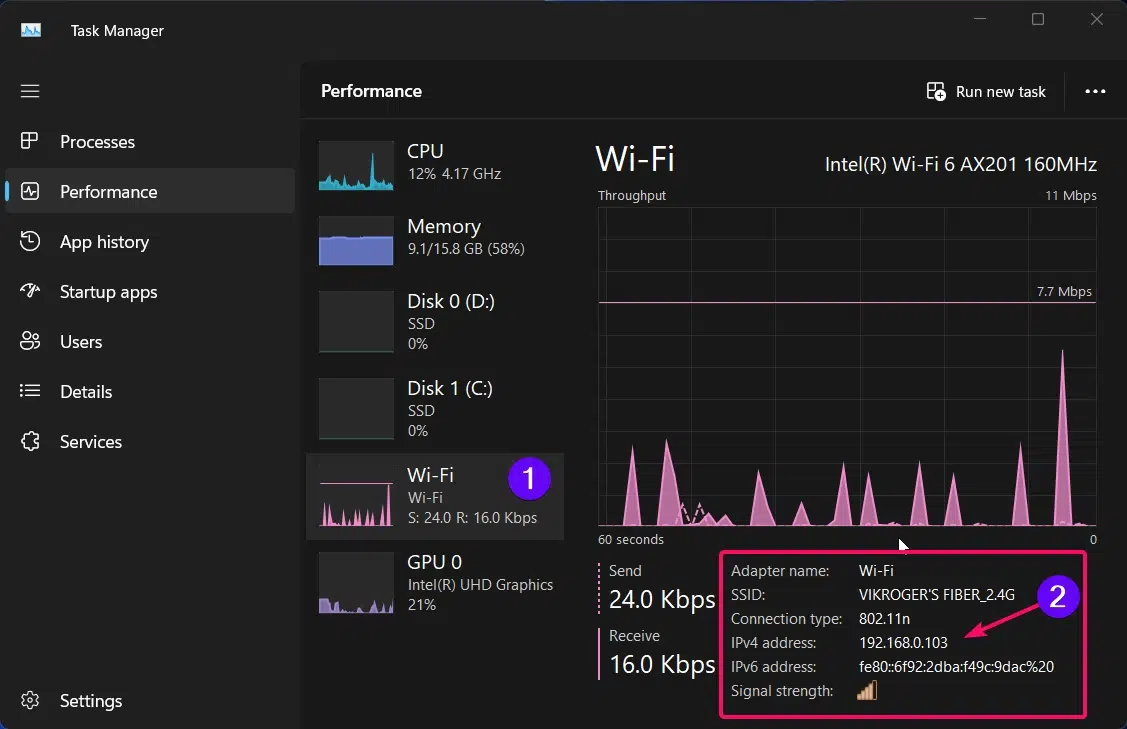Click the Details list icon
1127x729 pixels.
(29, 390)
